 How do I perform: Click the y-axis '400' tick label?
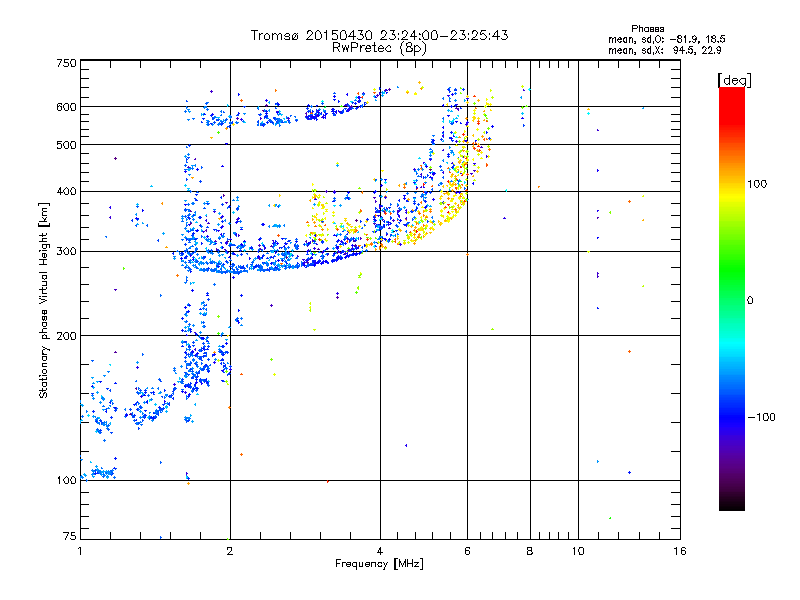click(66, 191)
